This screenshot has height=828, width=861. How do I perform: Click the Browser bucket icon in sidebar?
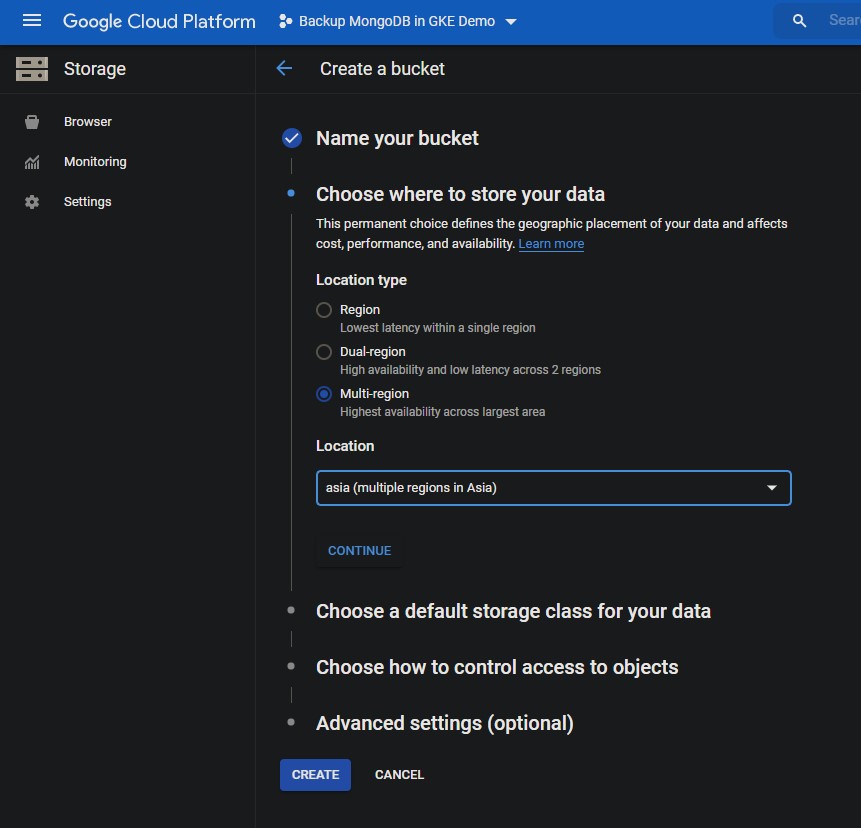pyautogui.click(x=32, y=122)
